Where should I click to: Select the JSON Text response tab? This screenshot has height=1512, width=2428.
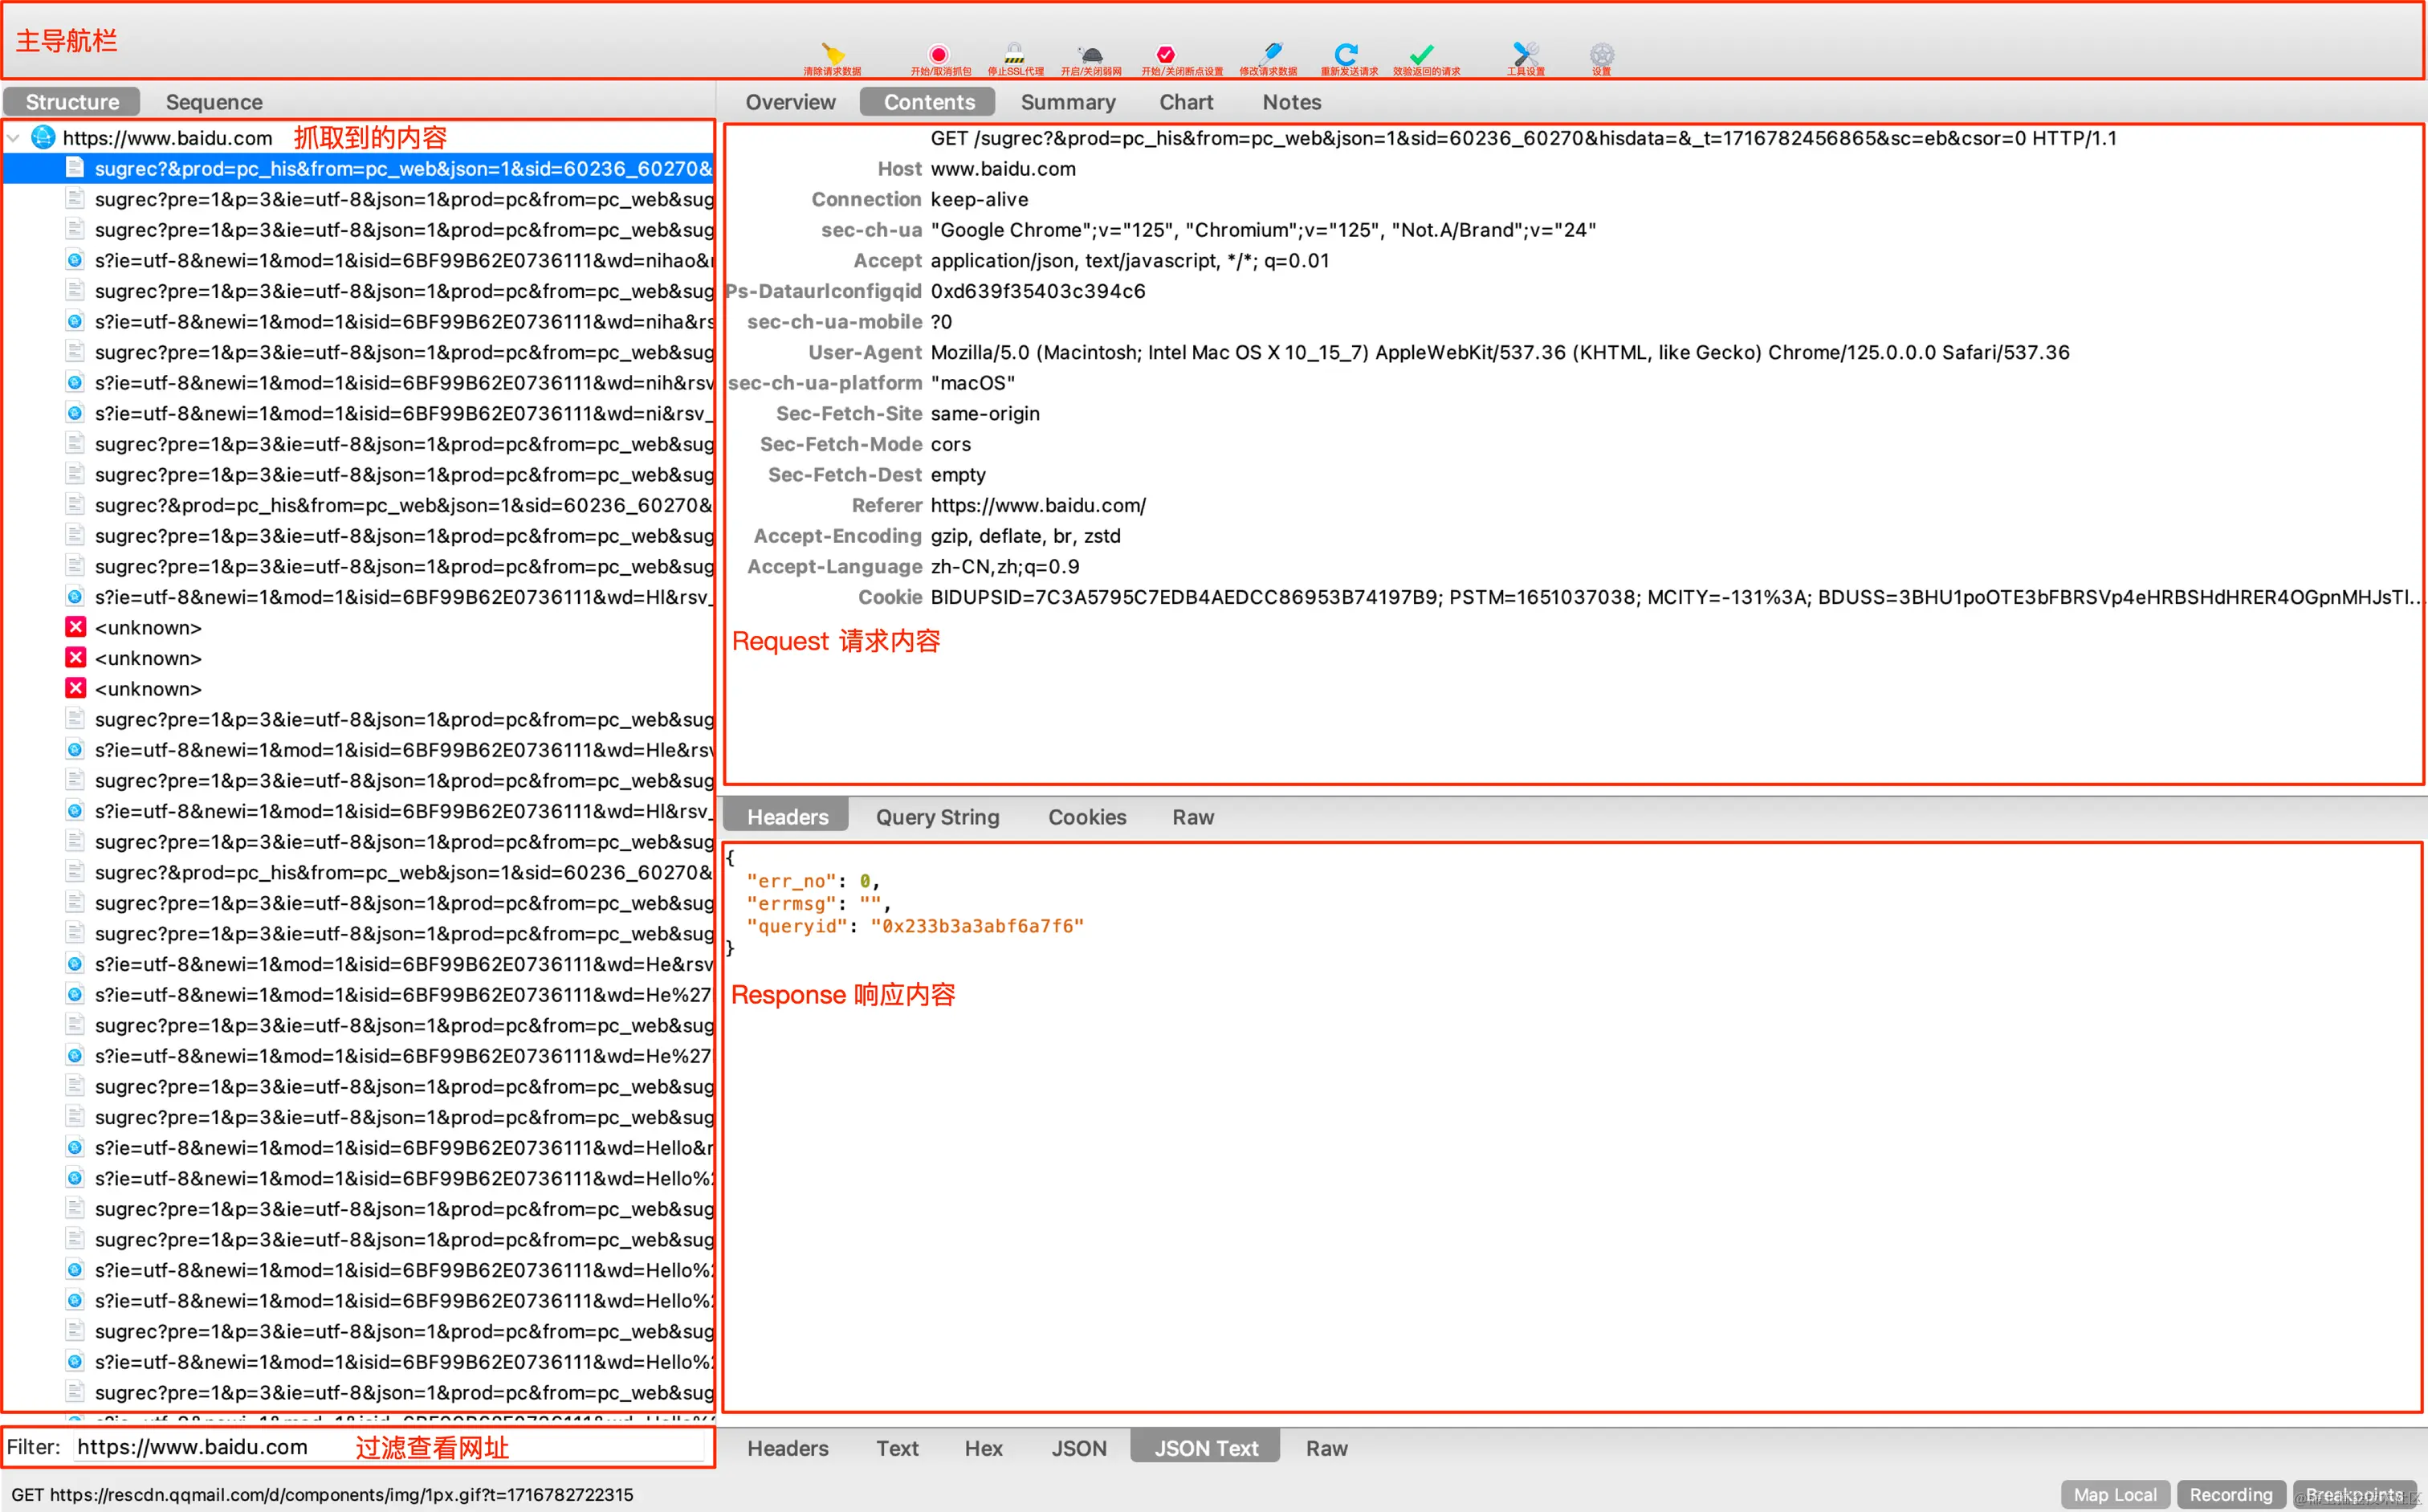click(x=1205, y=1448)
